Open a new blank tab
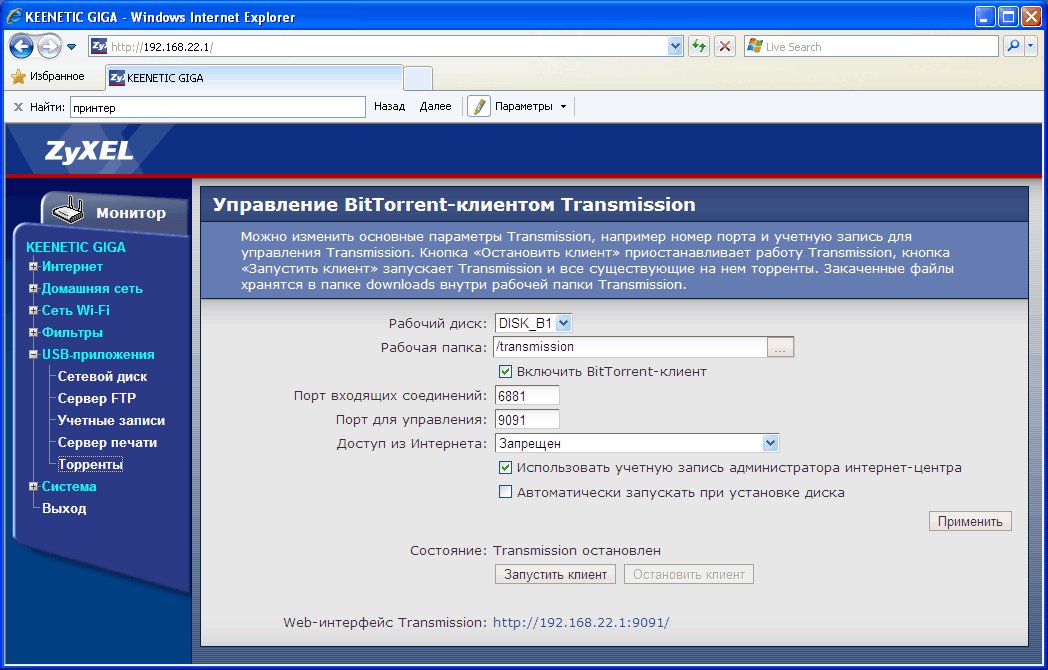This screenshot has height=670, width=1048. point(418,78)
